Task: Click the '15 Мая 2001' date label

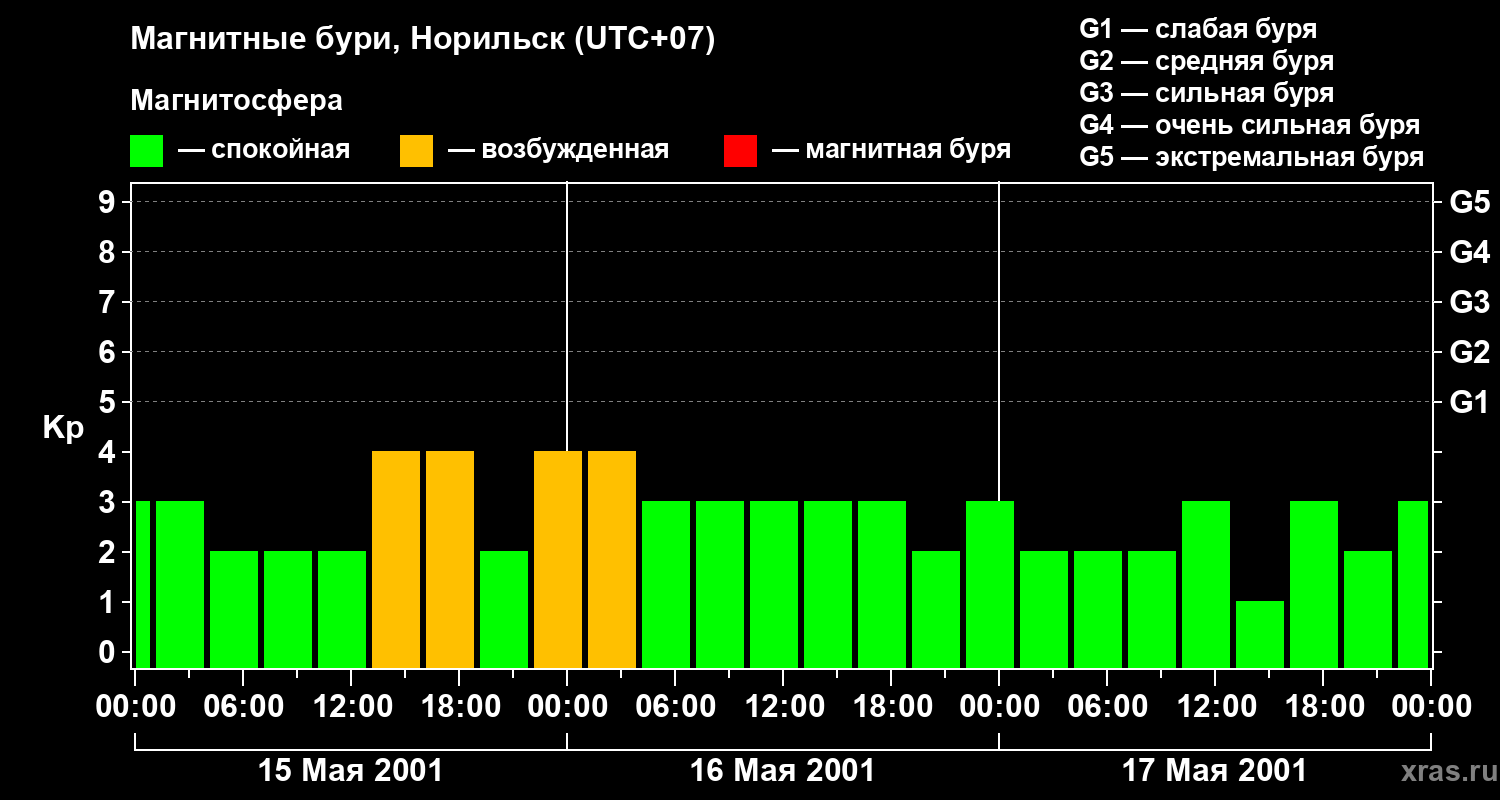Action: point(350,771)
